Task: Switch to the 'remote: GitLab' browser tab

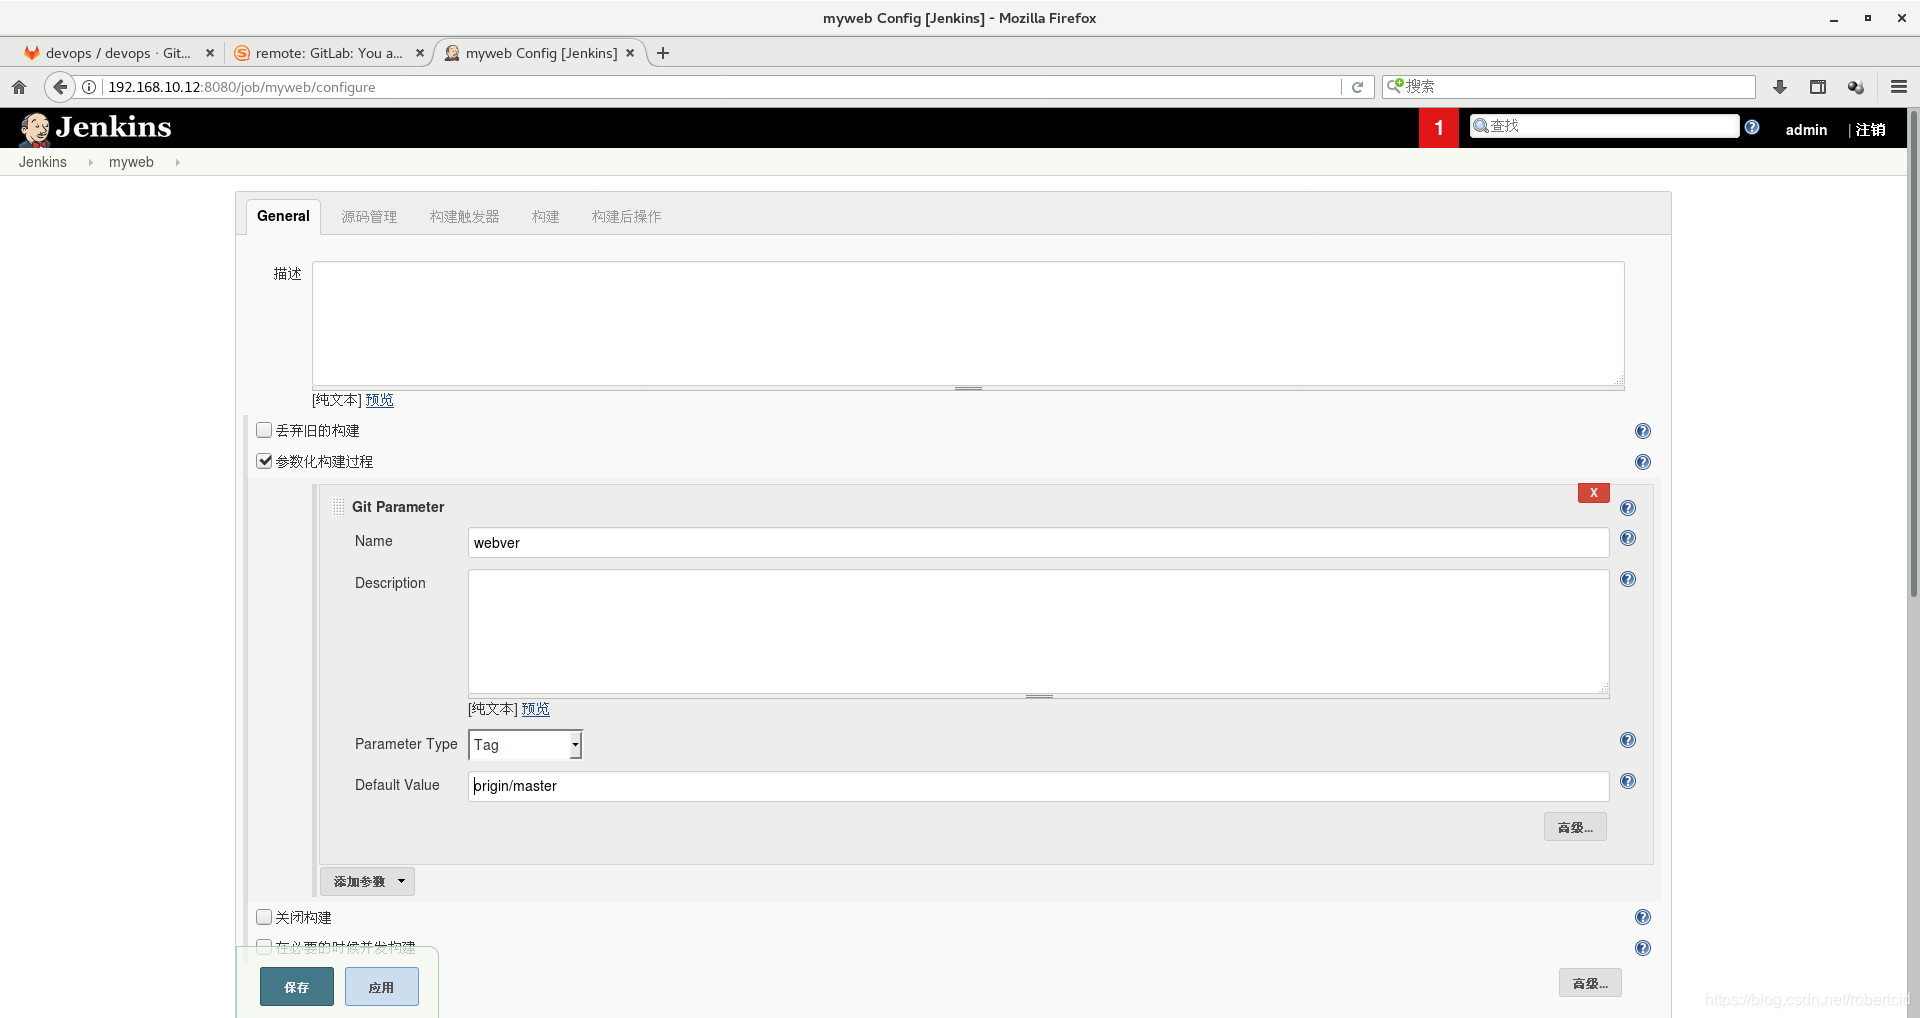Action: [x=329, y=53]
